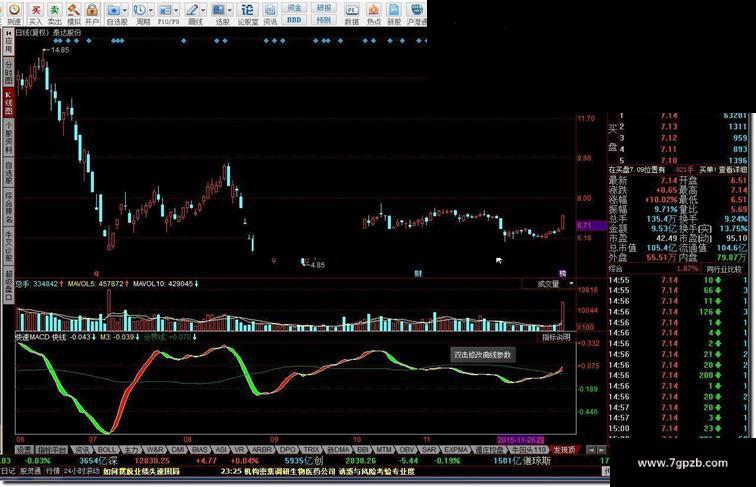Open the 自选股 favorites folder icon
The image size is (756, 487).
(x=114, y=10)
